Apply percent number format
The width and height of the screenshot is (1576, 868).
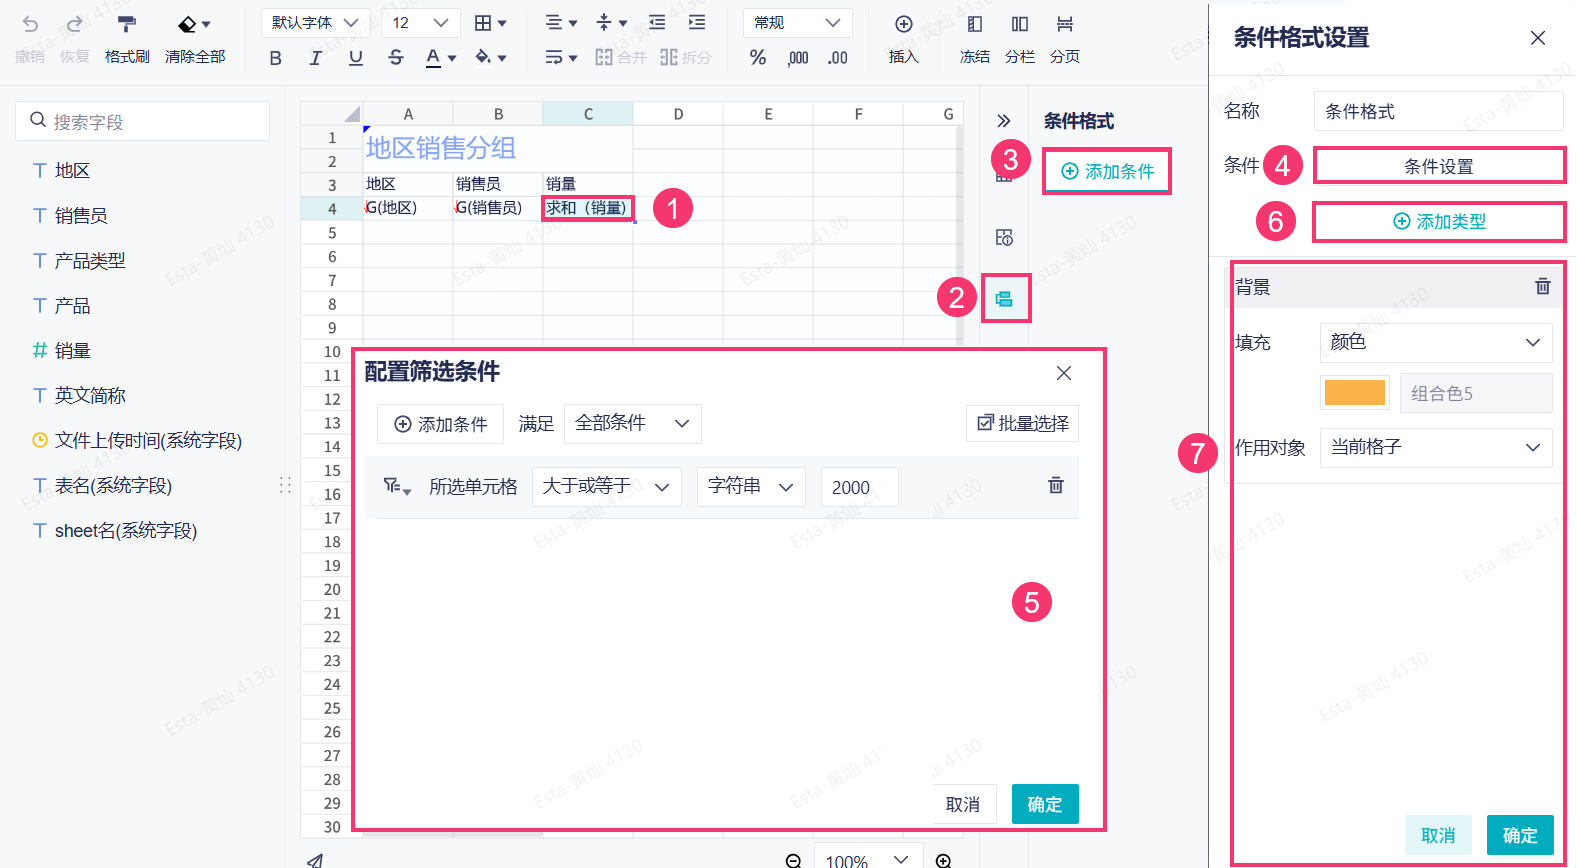click(x=758, y=58)
